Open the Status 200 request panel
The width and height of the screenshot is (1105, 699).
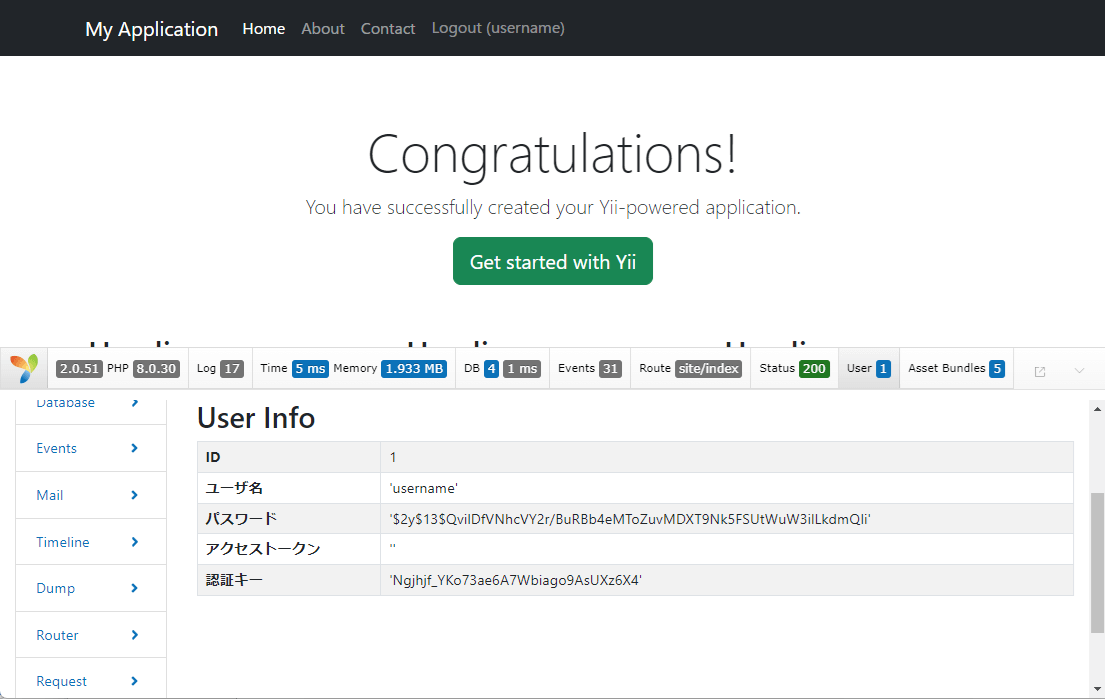click(793, 368)
